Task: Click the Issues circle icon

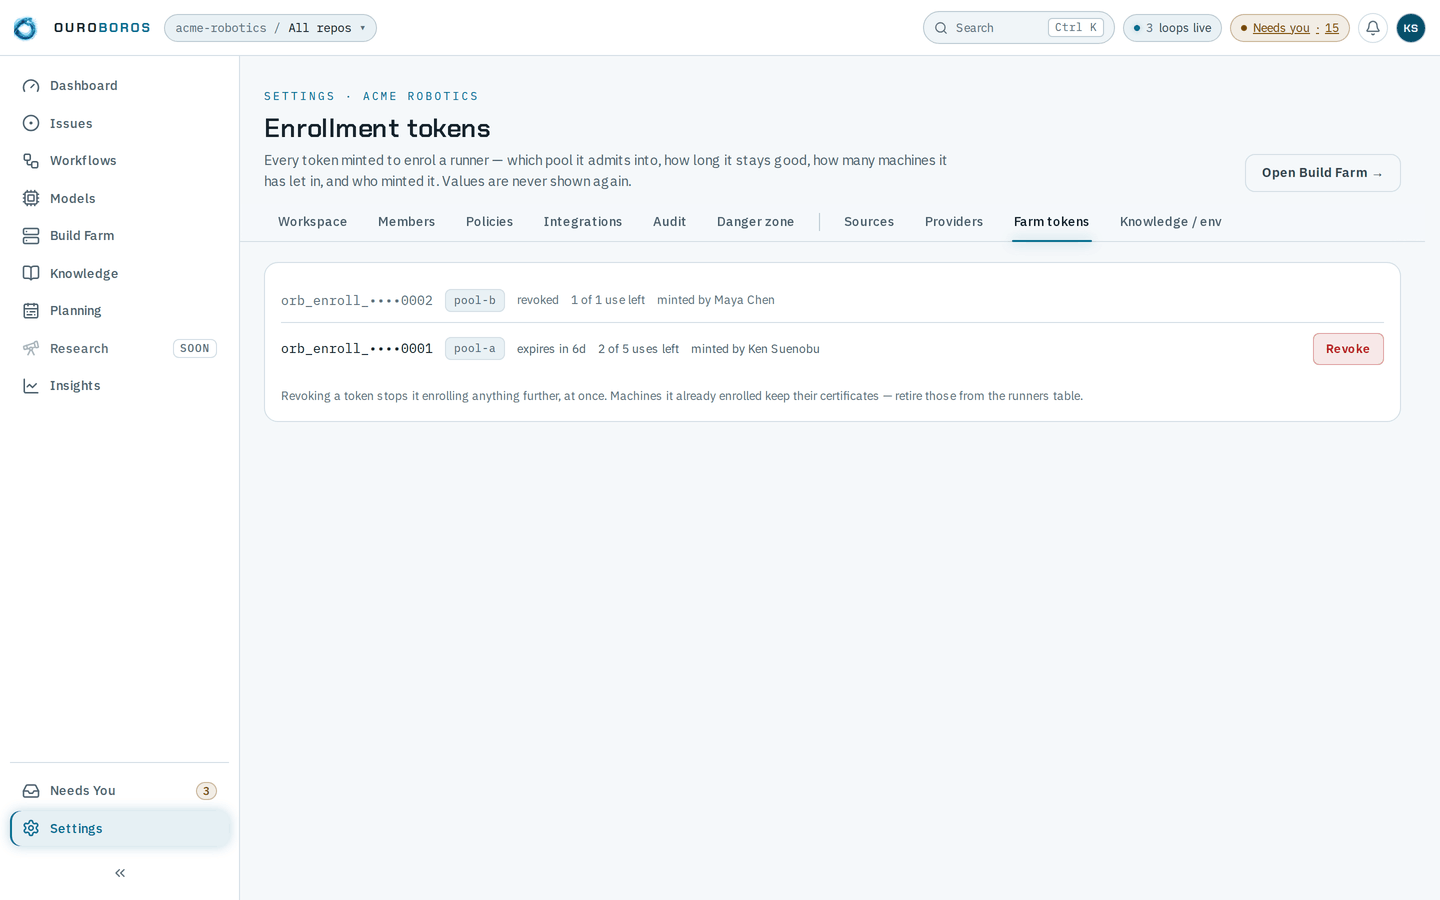Action: (x=31, y=123)
